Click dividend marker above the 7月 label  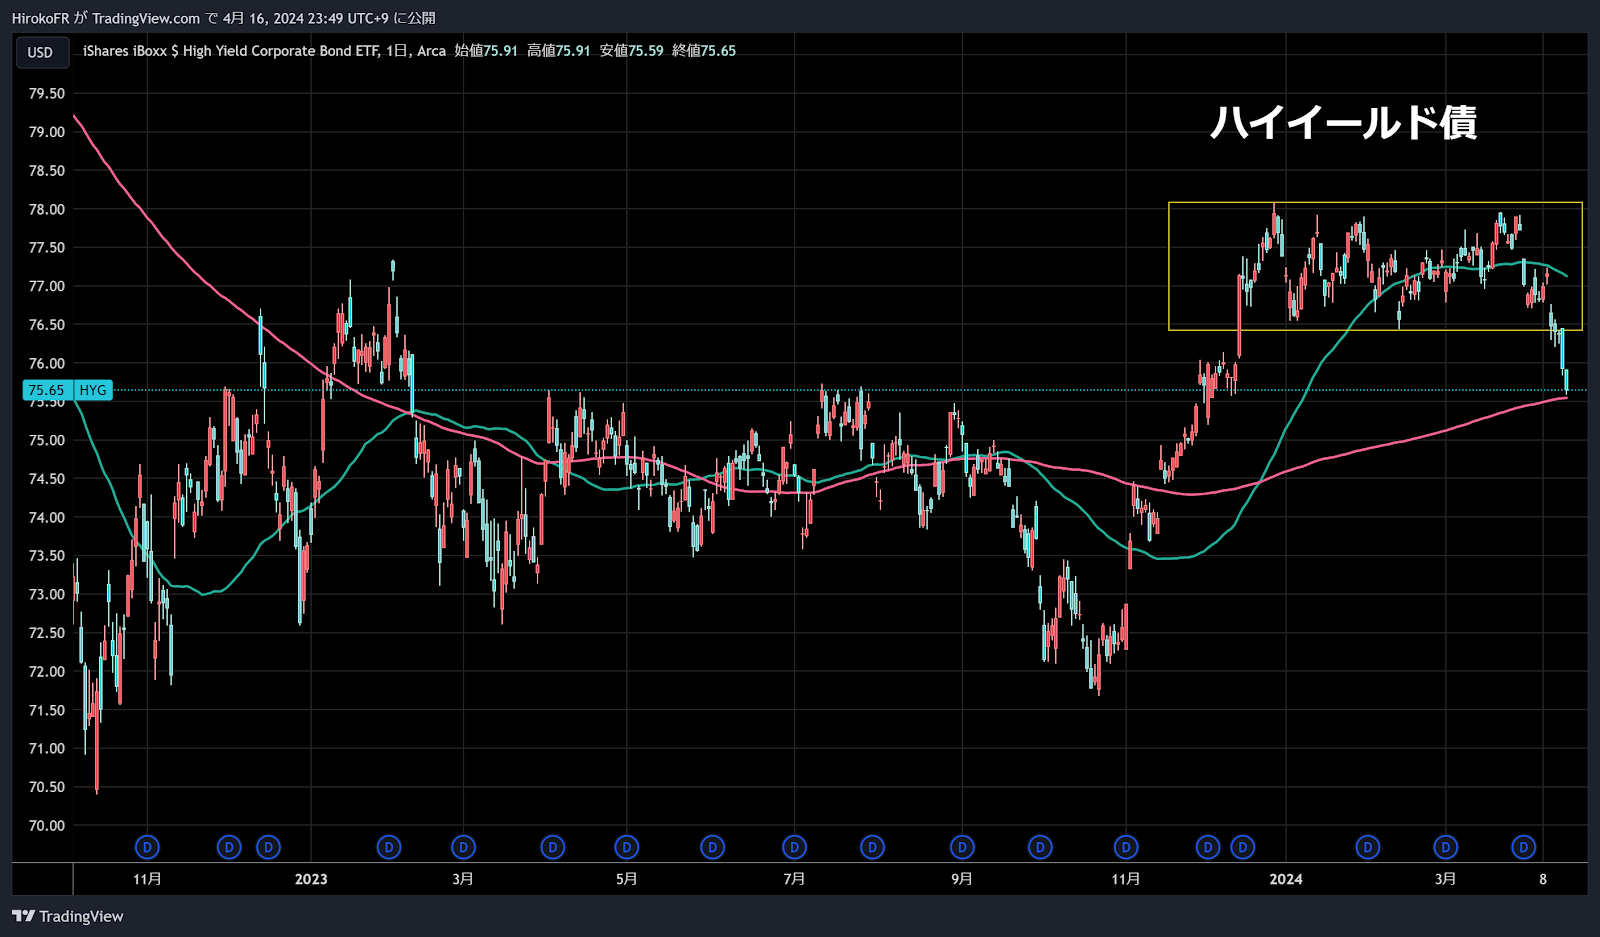point(795,847)
